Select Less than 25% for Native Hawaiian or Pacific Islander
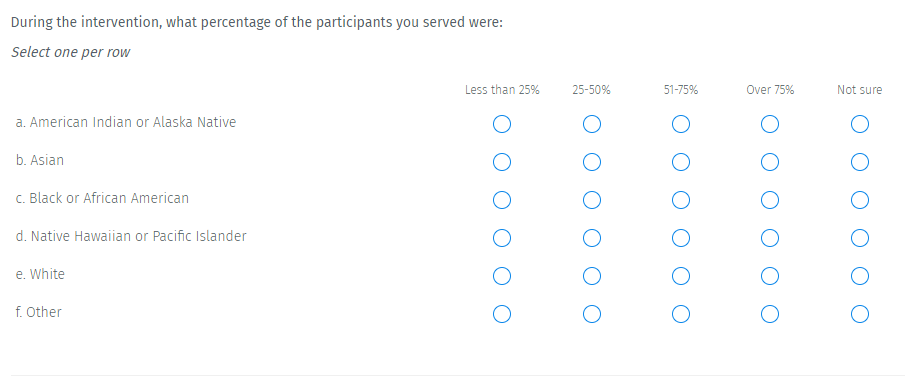 [502, 238]
